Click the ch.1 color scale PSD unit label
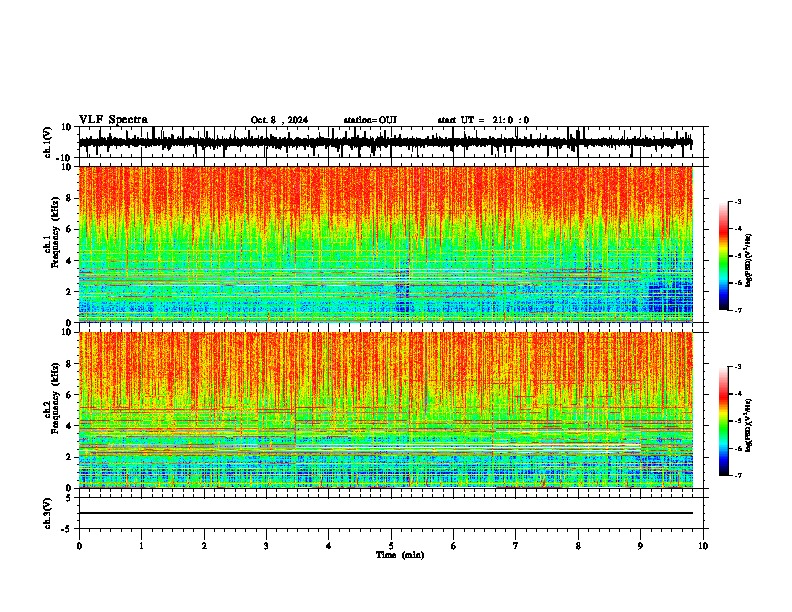This screenshot has width=792, height=612. tap(749, 261)
